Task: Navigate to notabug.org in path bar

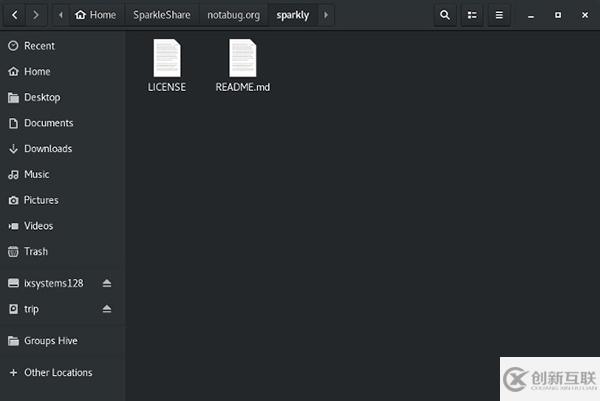Action: click(233, 15)
